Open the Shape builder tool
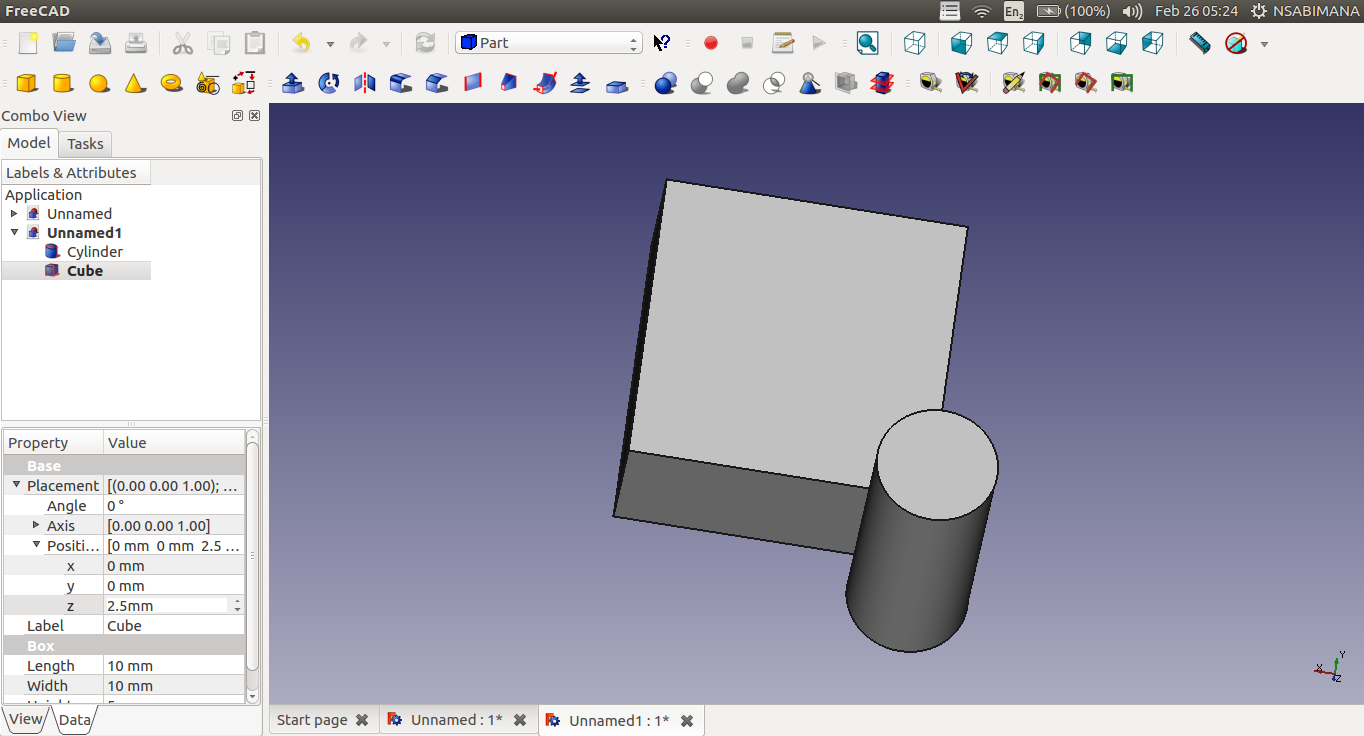This screenshot has width=1364, height=736. point(244,83)
